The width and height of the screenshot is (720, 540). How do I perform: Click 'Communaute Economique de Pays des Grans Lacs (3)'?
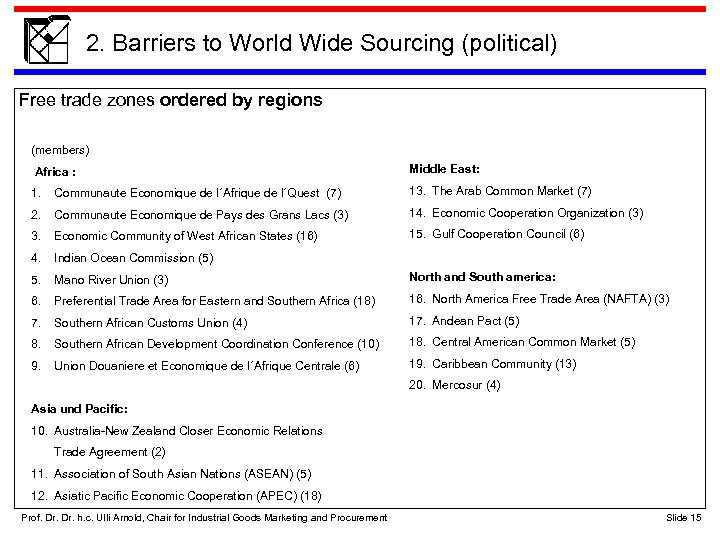pos(201,215)
